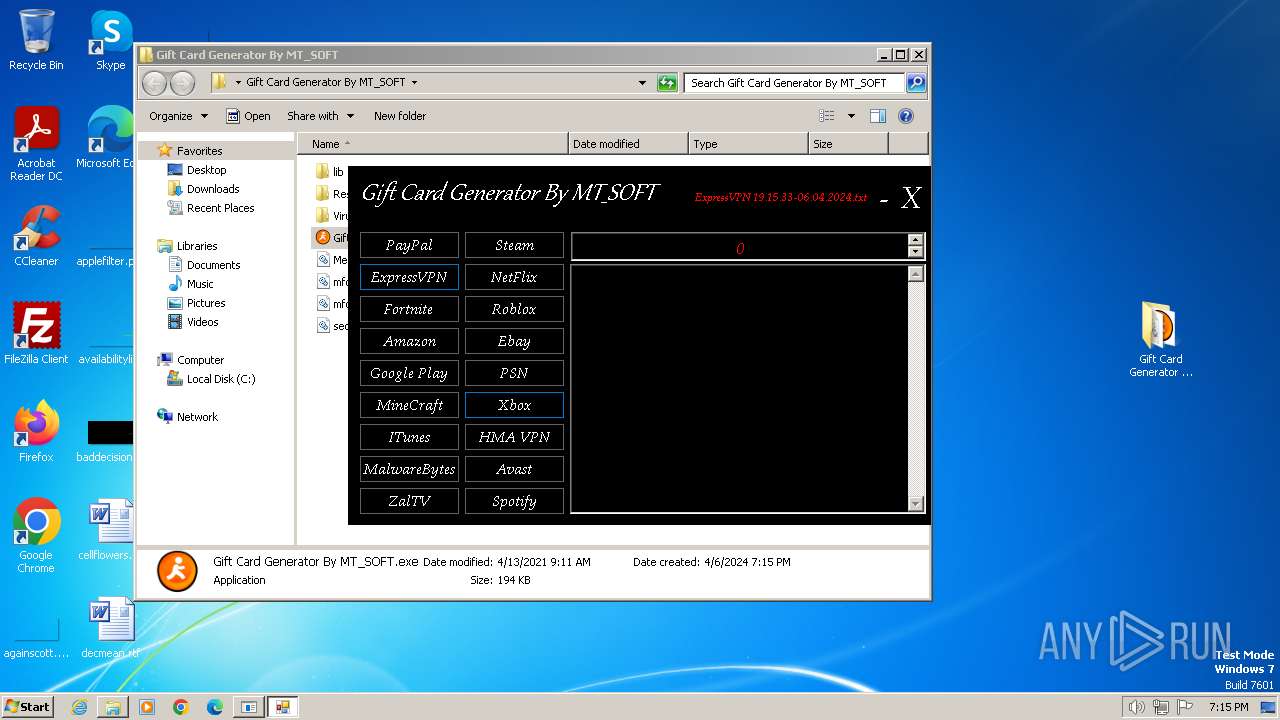Open Documents library

[x=213, y=265]
